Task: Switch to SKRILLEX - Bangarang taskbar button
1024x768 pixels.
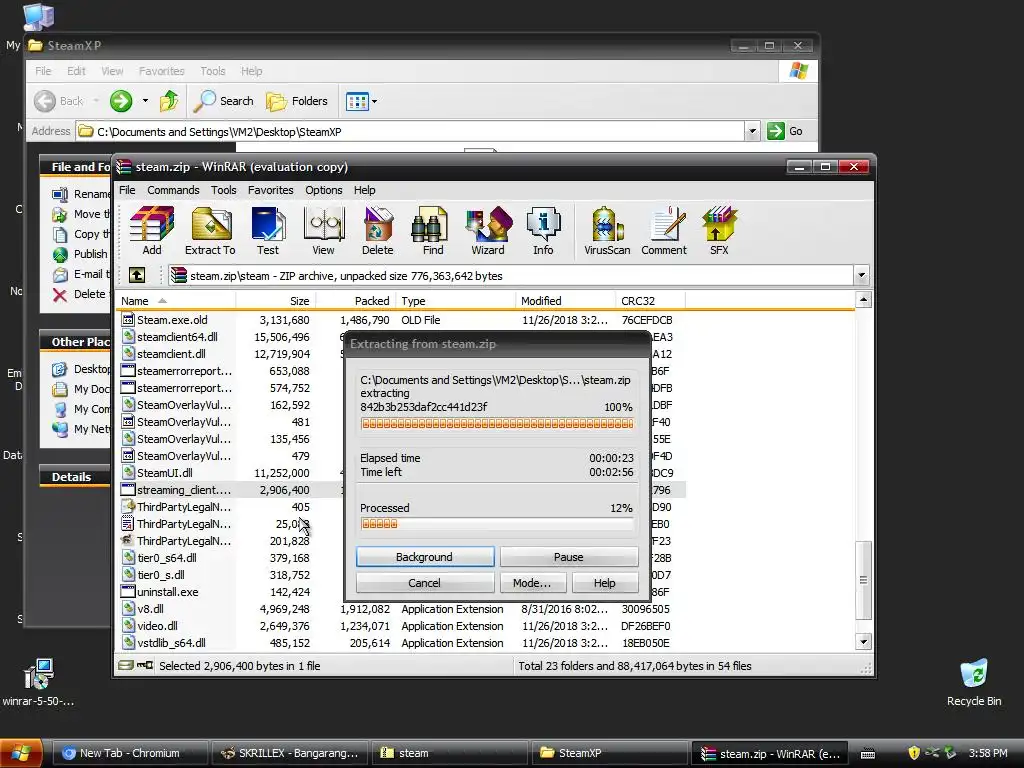Action: [289, 753]
